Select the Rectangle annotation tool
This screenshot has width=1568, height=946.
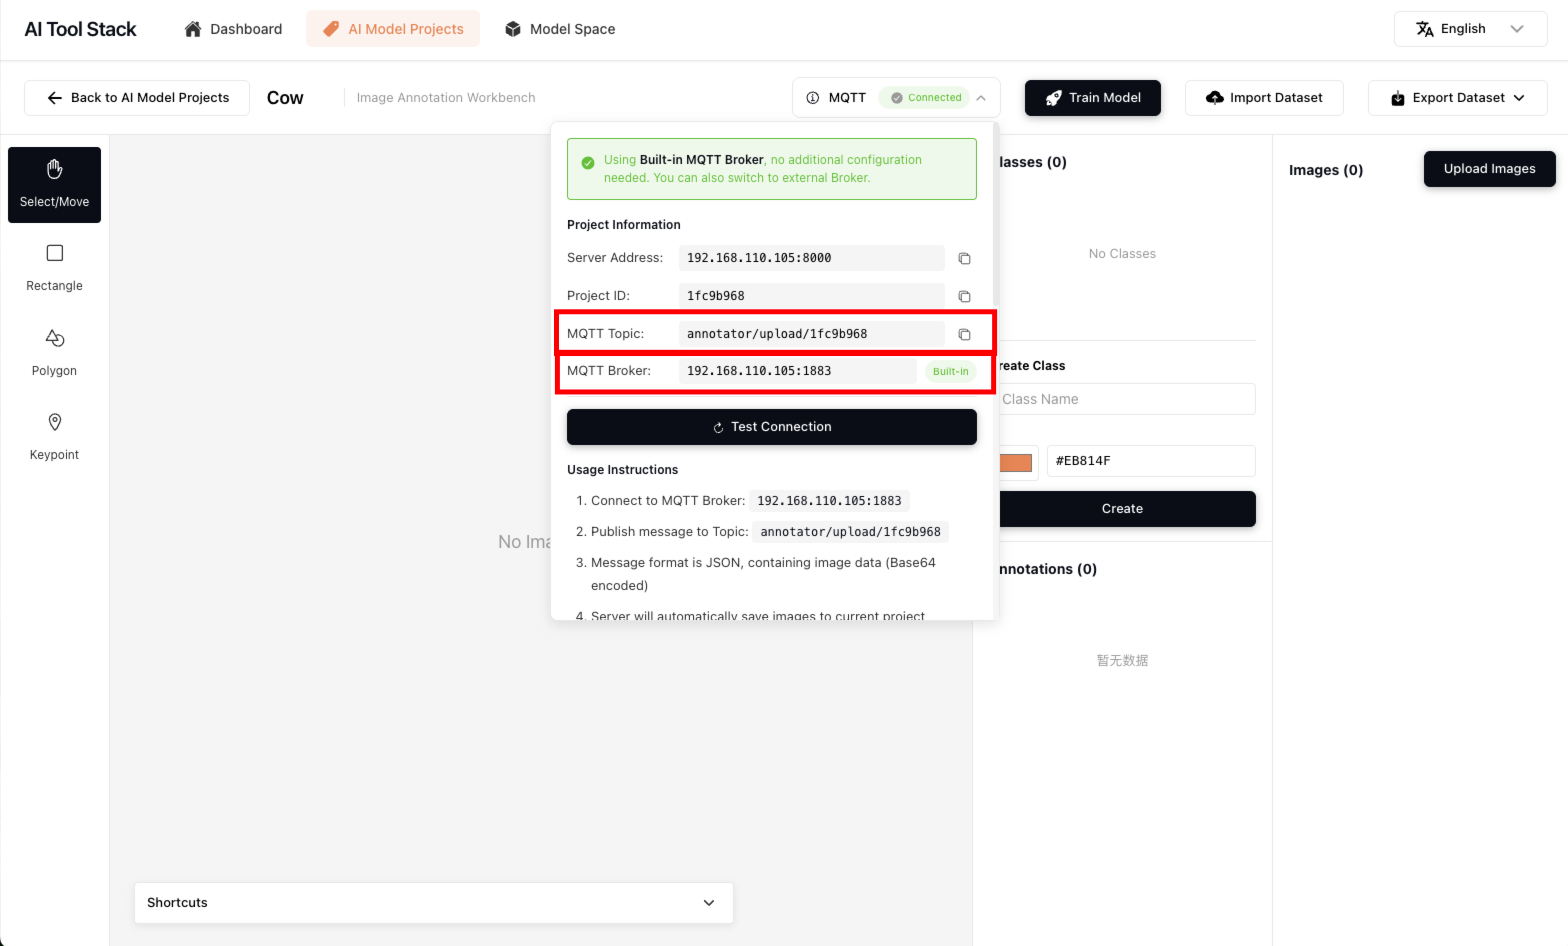pyautogui.click(x=54, y=267)
